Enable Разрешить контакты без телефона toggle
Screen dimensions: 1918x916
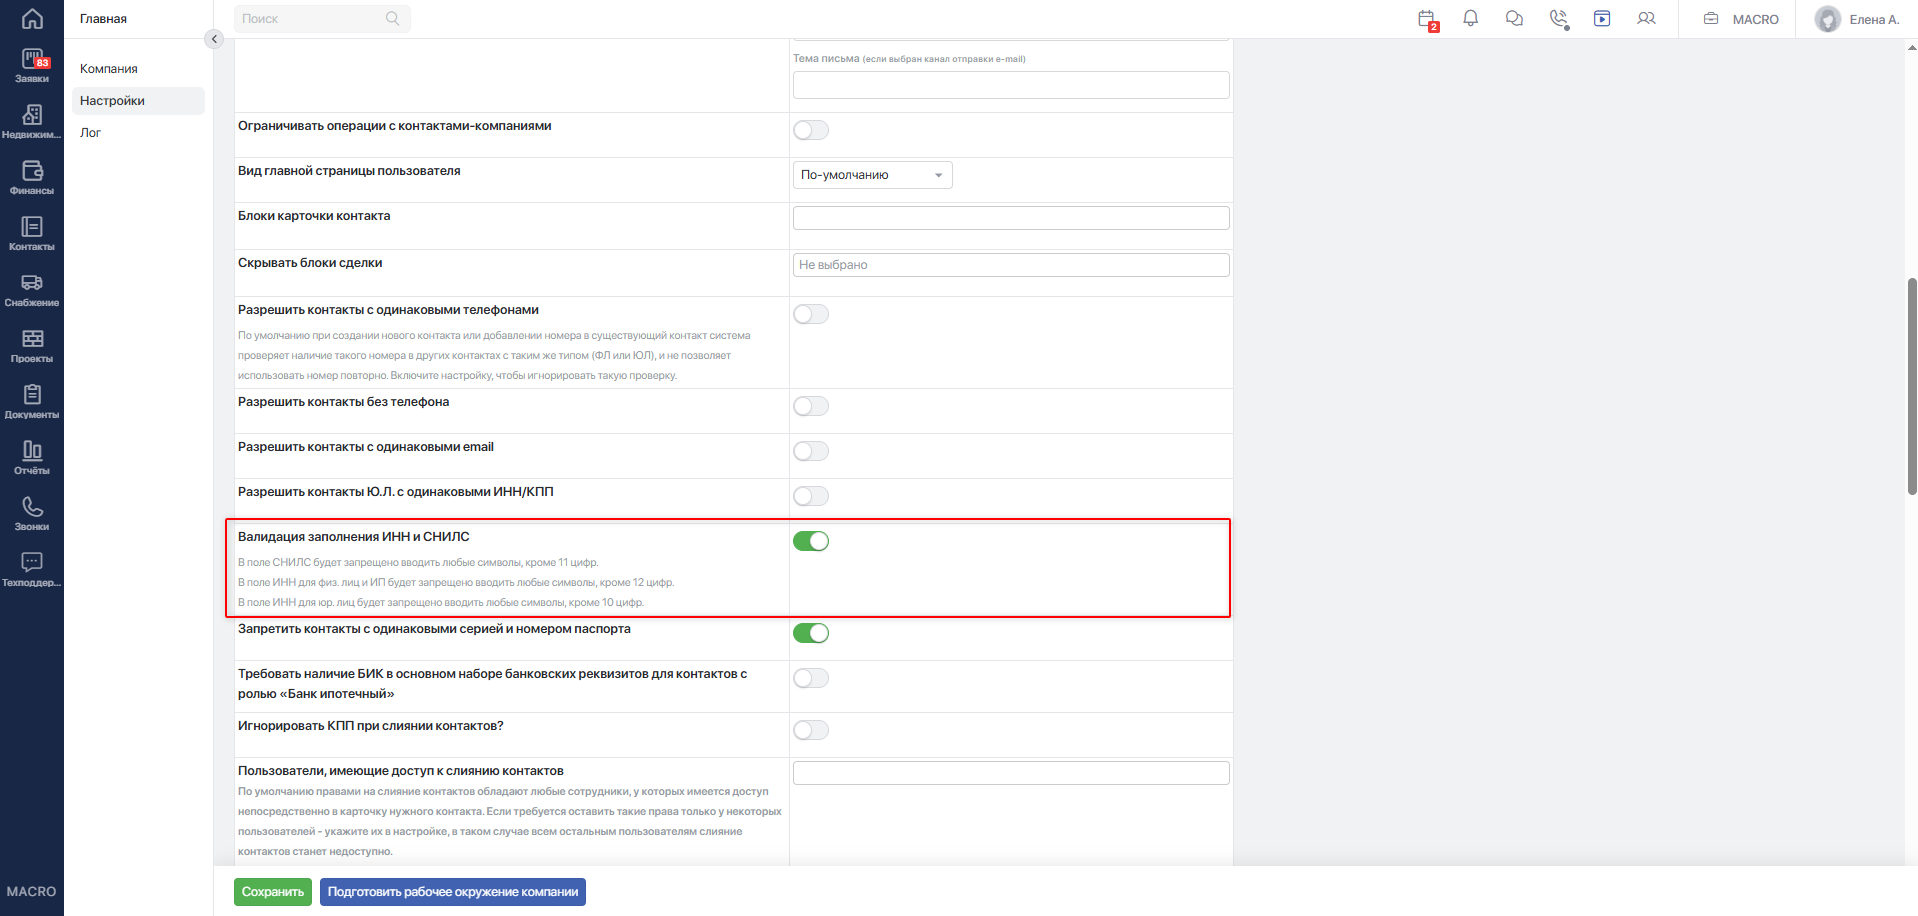click(811, 406)
